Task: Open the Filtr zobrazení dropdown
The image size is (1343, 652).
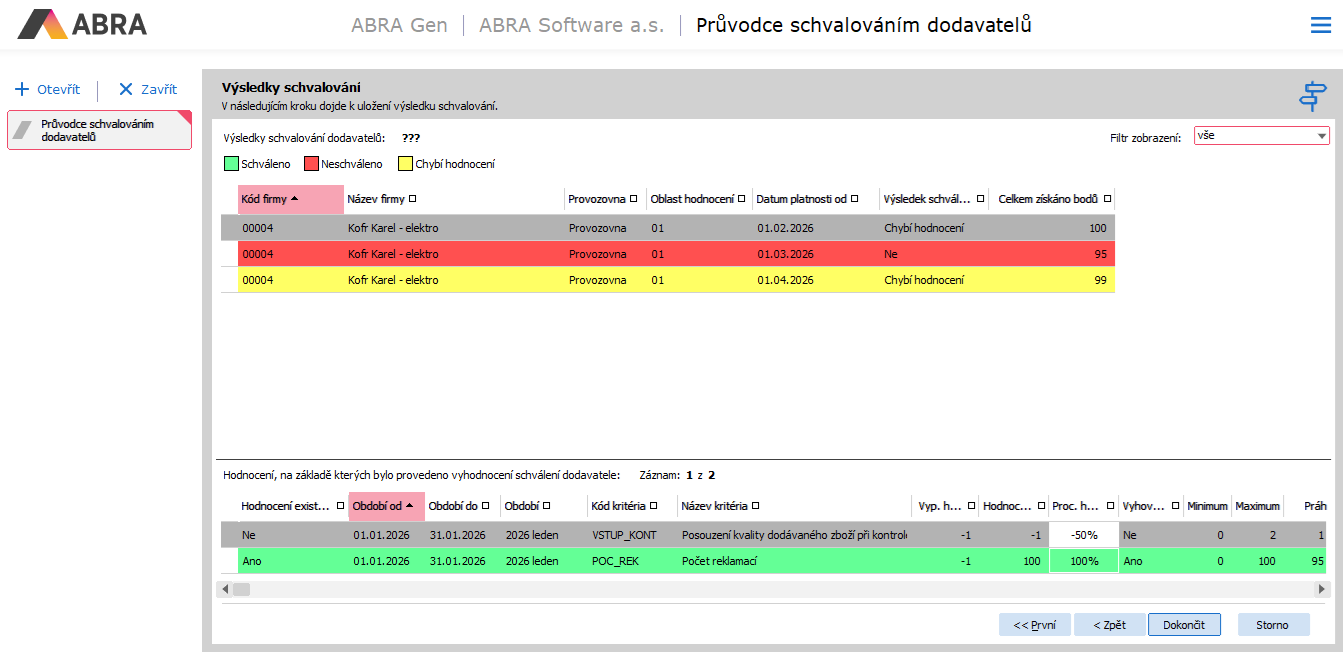Action: coord(1321,136)
